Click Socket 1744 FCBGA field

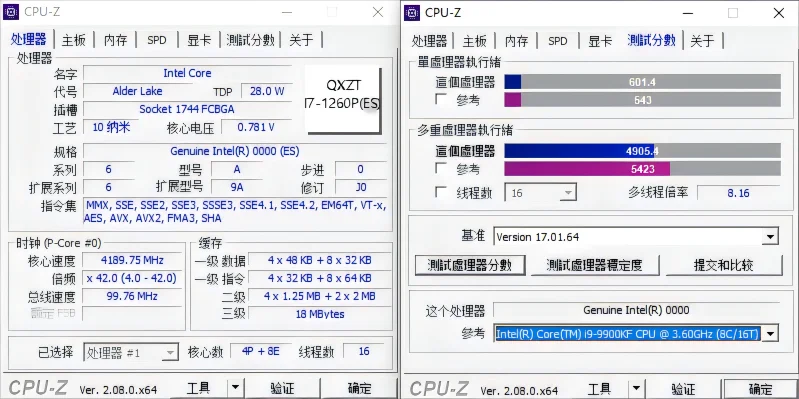tap(188, 109)
